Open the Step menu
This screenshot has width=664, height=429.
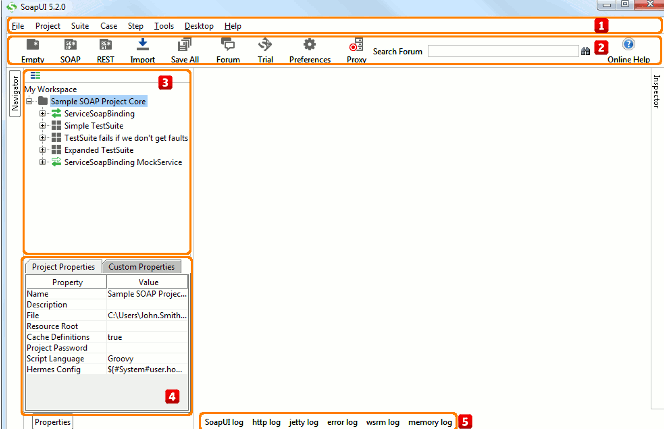(x=136, y=26)
